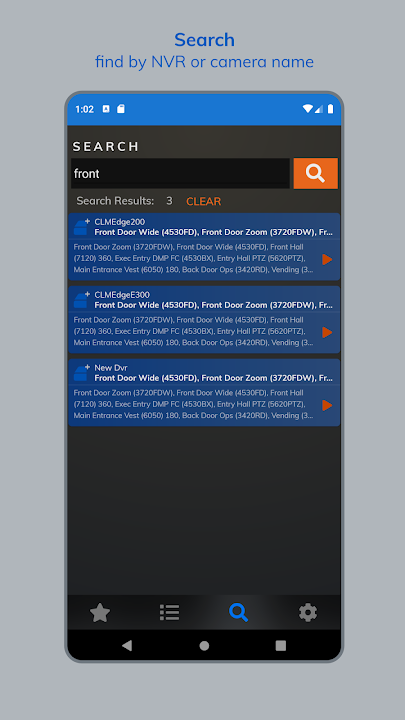Tap Android back navigation triangle

tap(127, 646)
